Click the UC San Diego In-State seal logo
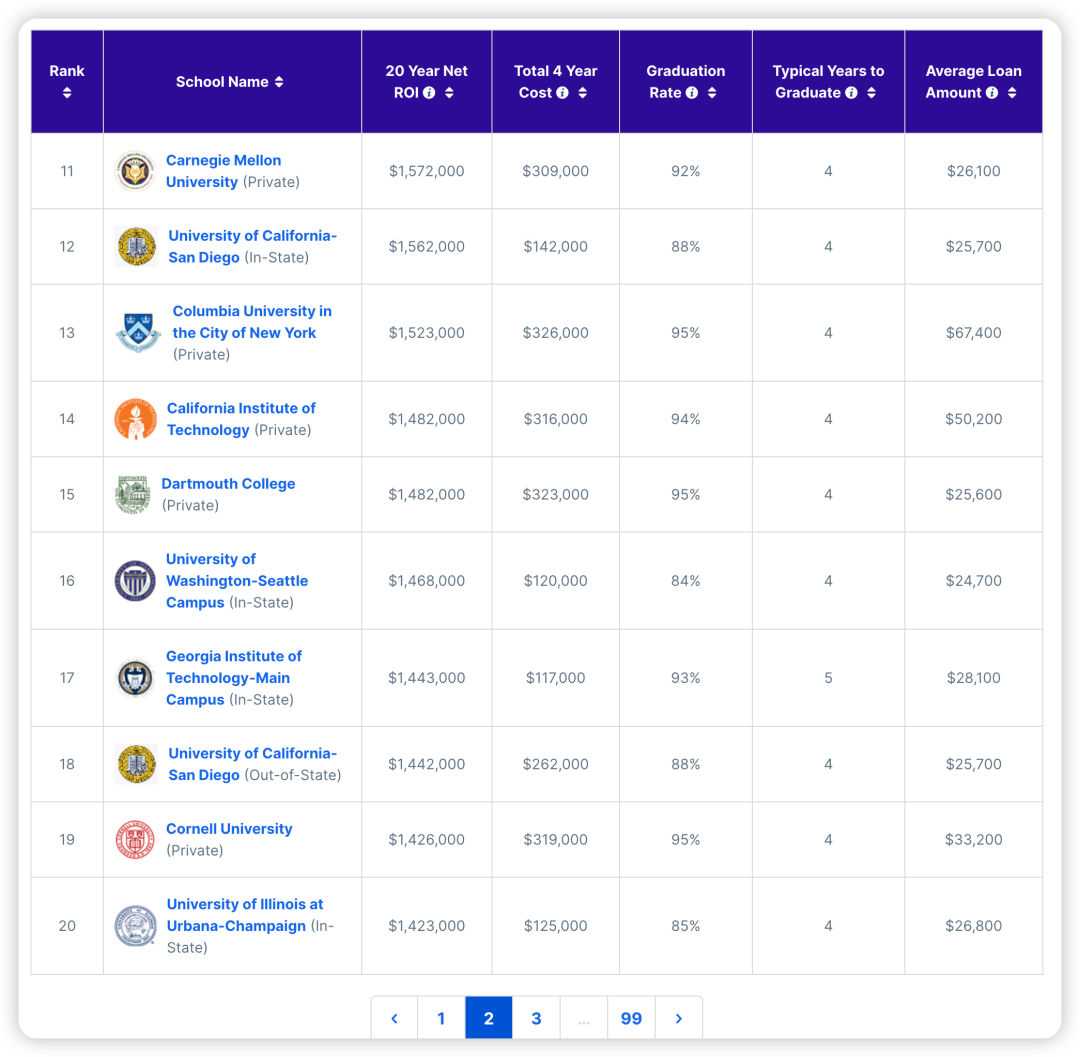This screenshot has width=1080, height=1057. (x=136, y=247)
